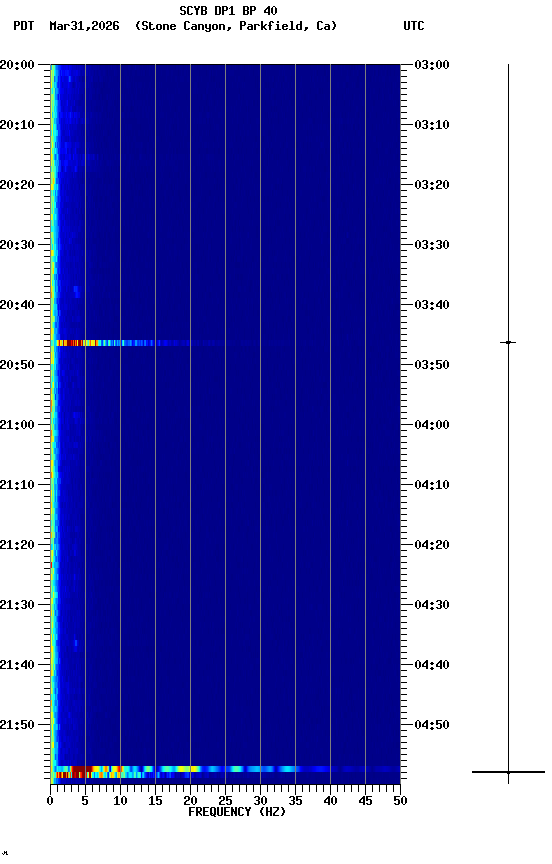
Task: Click the 04:40 UTC time label
Action: pyautogui.click(x=432, y=666)
